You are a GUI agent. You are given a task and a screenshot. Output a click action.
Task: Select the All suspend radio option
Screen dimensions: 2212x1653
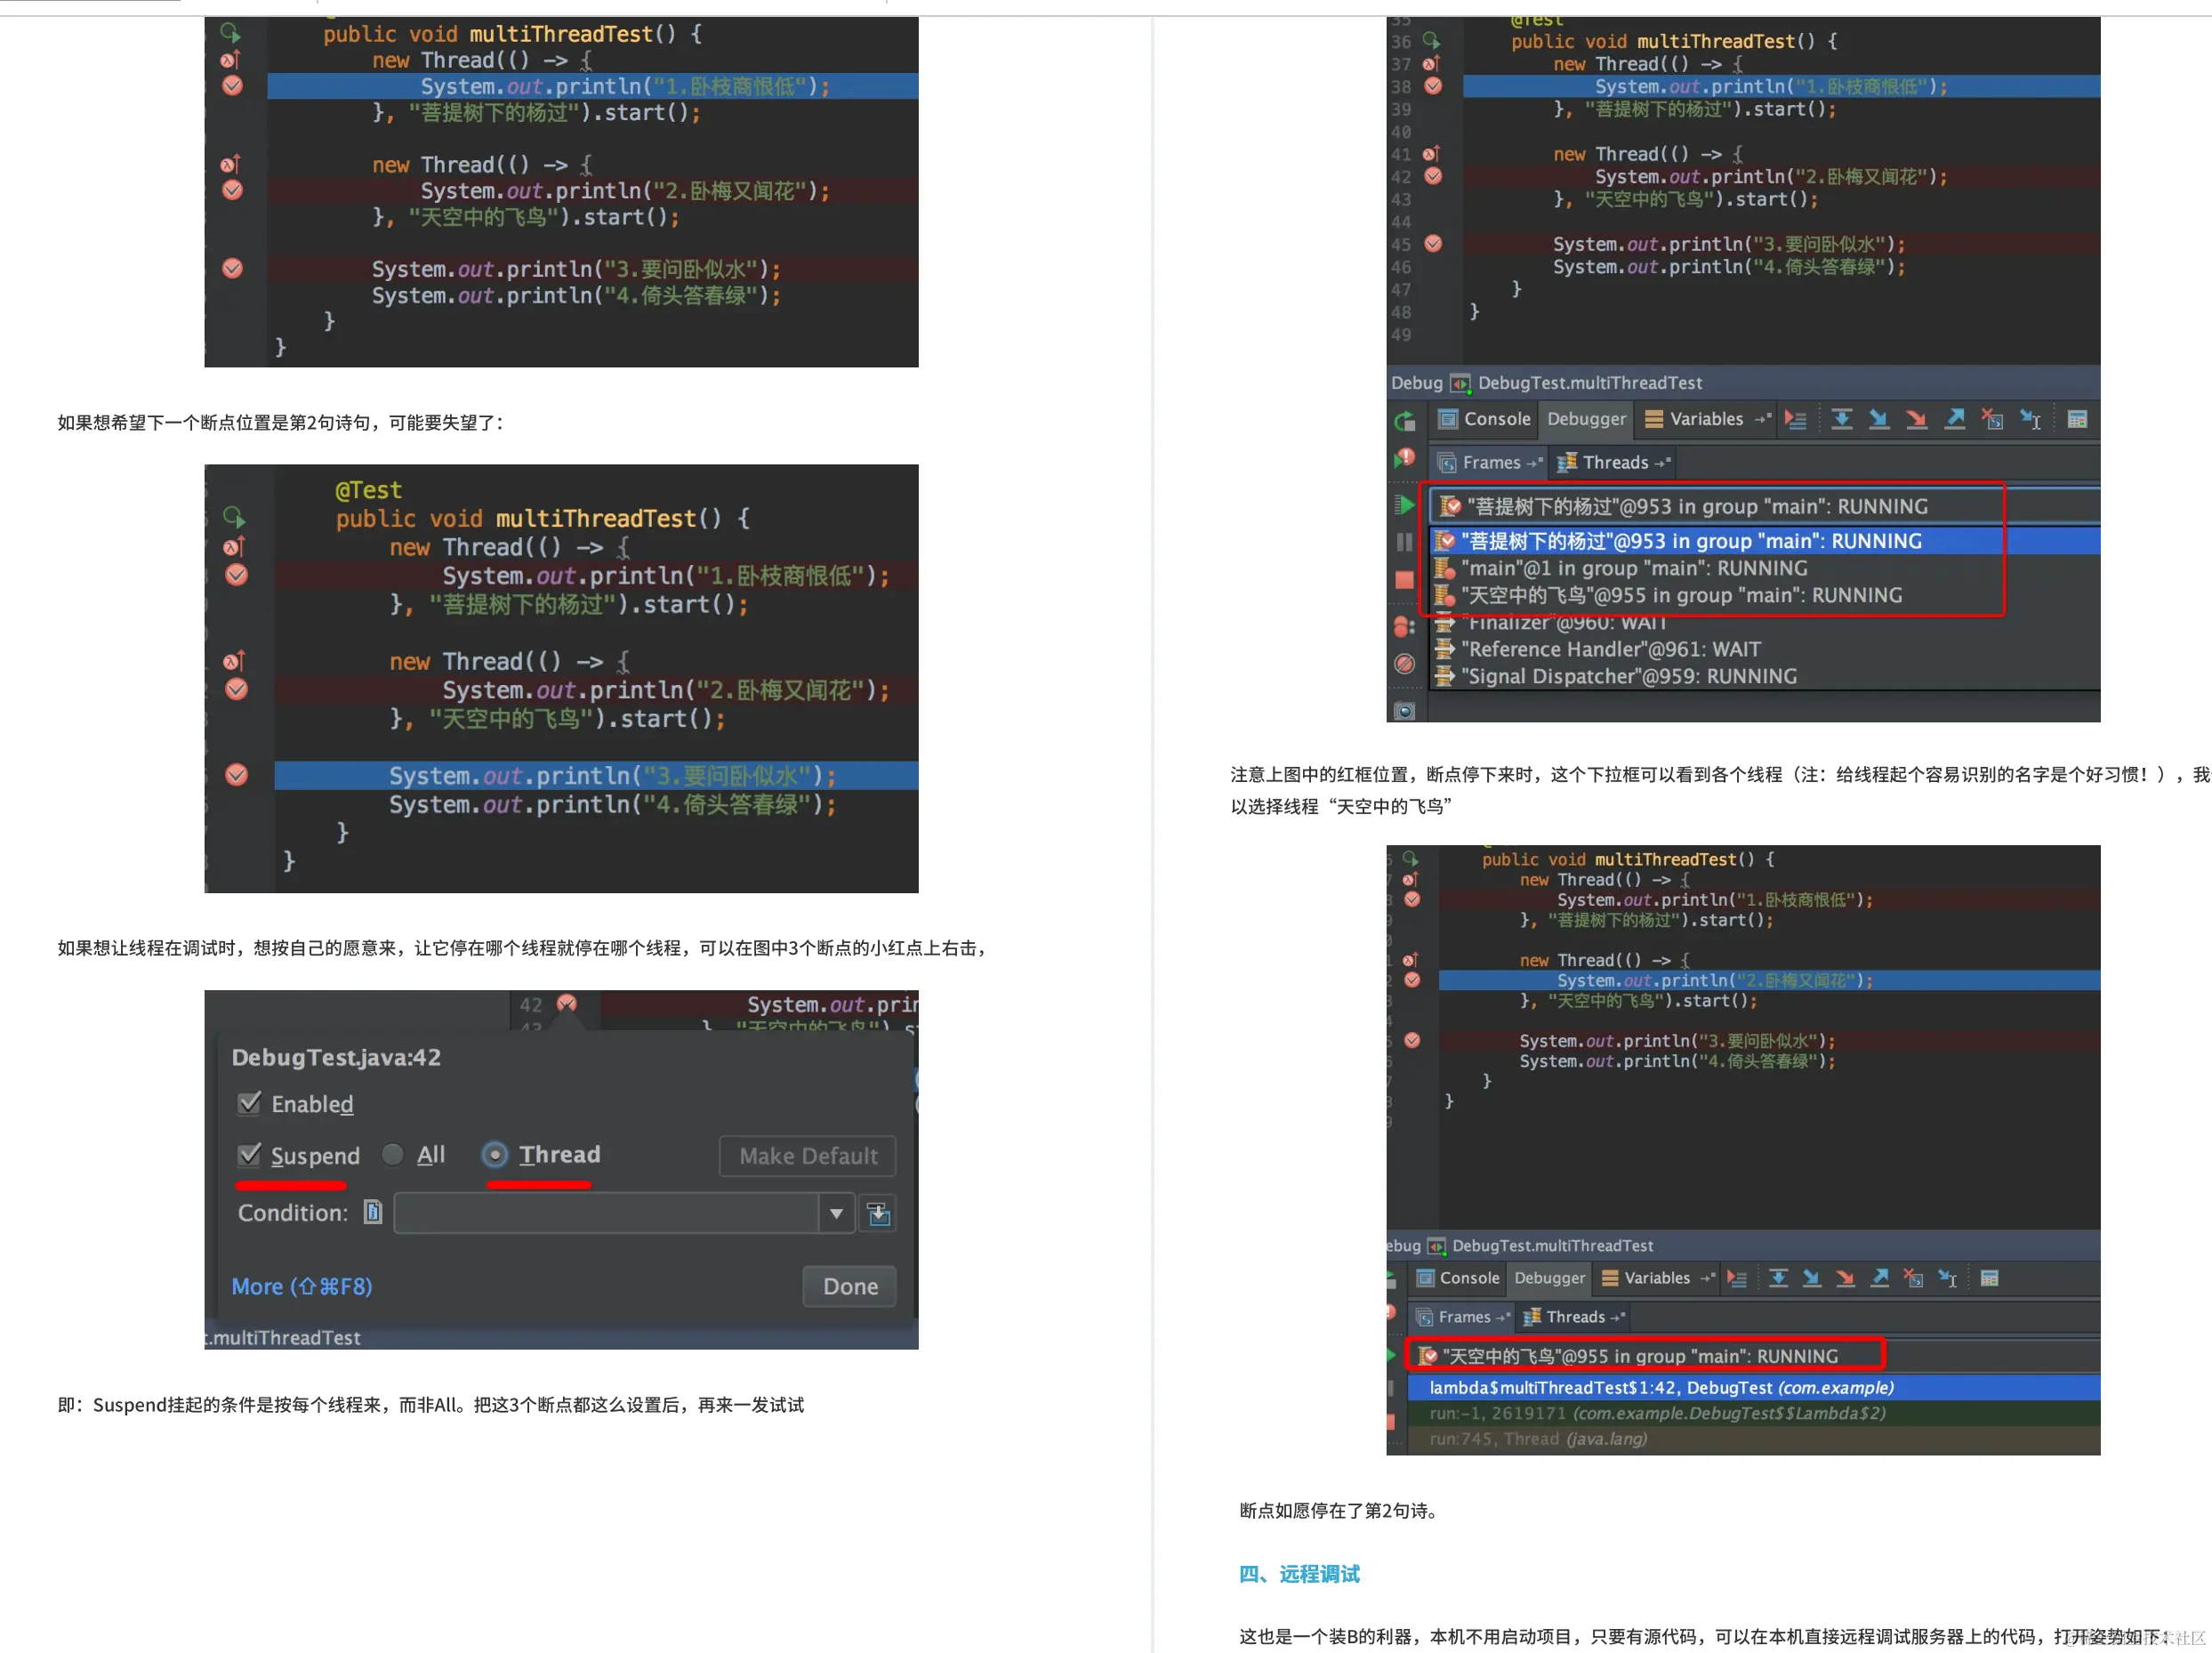tap(393, 1155)
